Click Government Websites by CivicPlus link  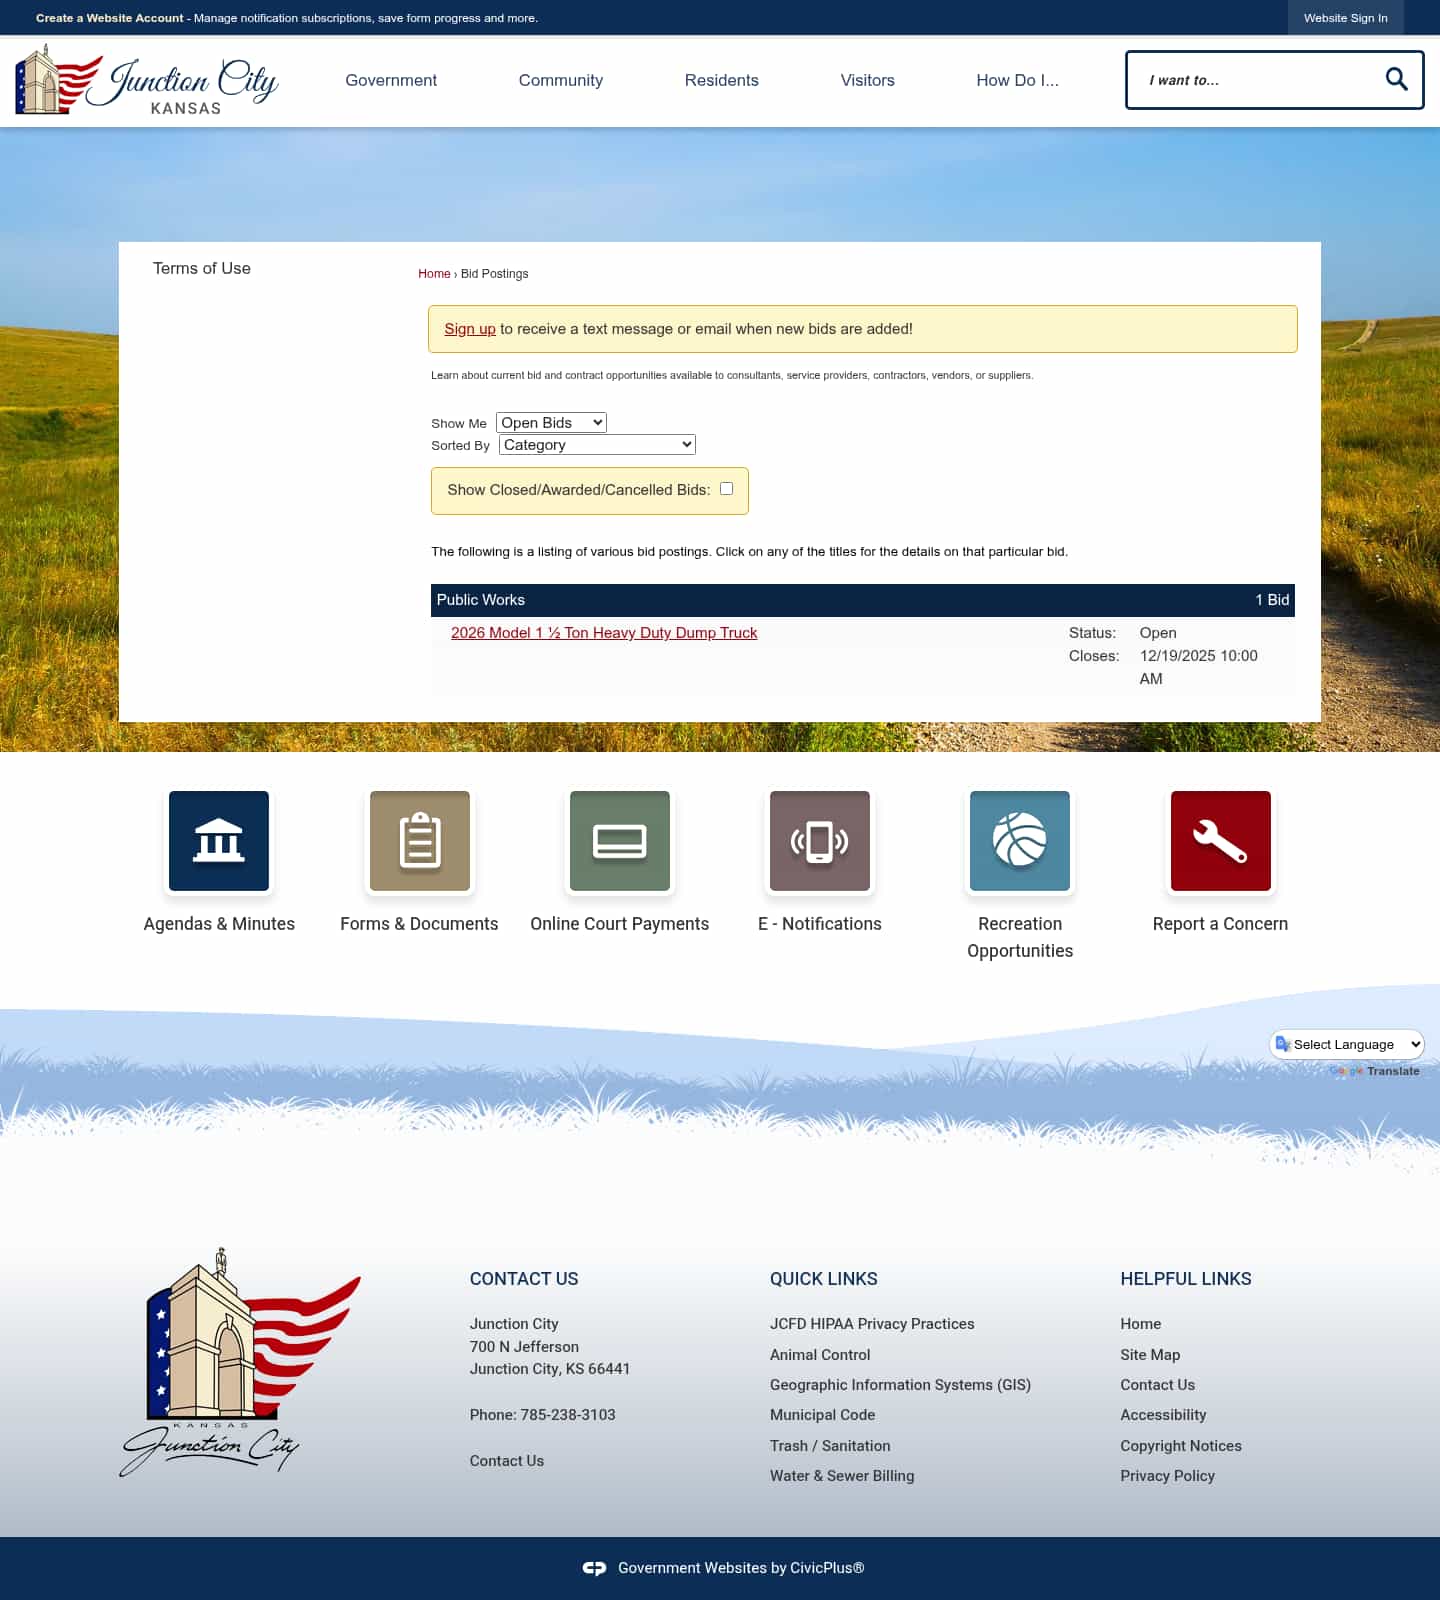click(741, 1568)
